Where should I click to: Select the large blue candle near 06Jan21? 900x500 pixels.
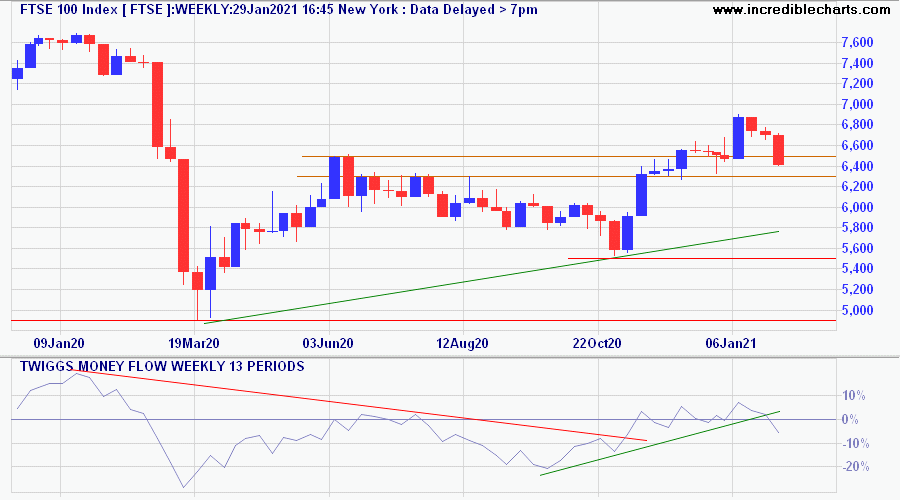[x=738, y=138]
